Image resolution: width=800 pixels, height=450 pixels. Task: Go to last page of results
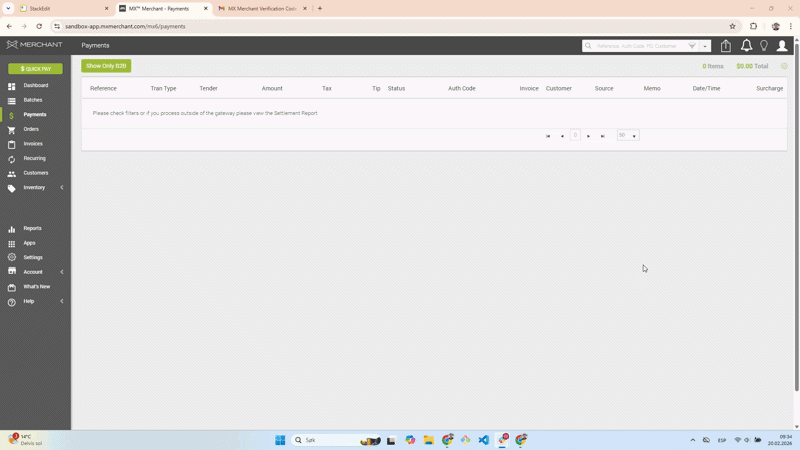pos(603,136)
